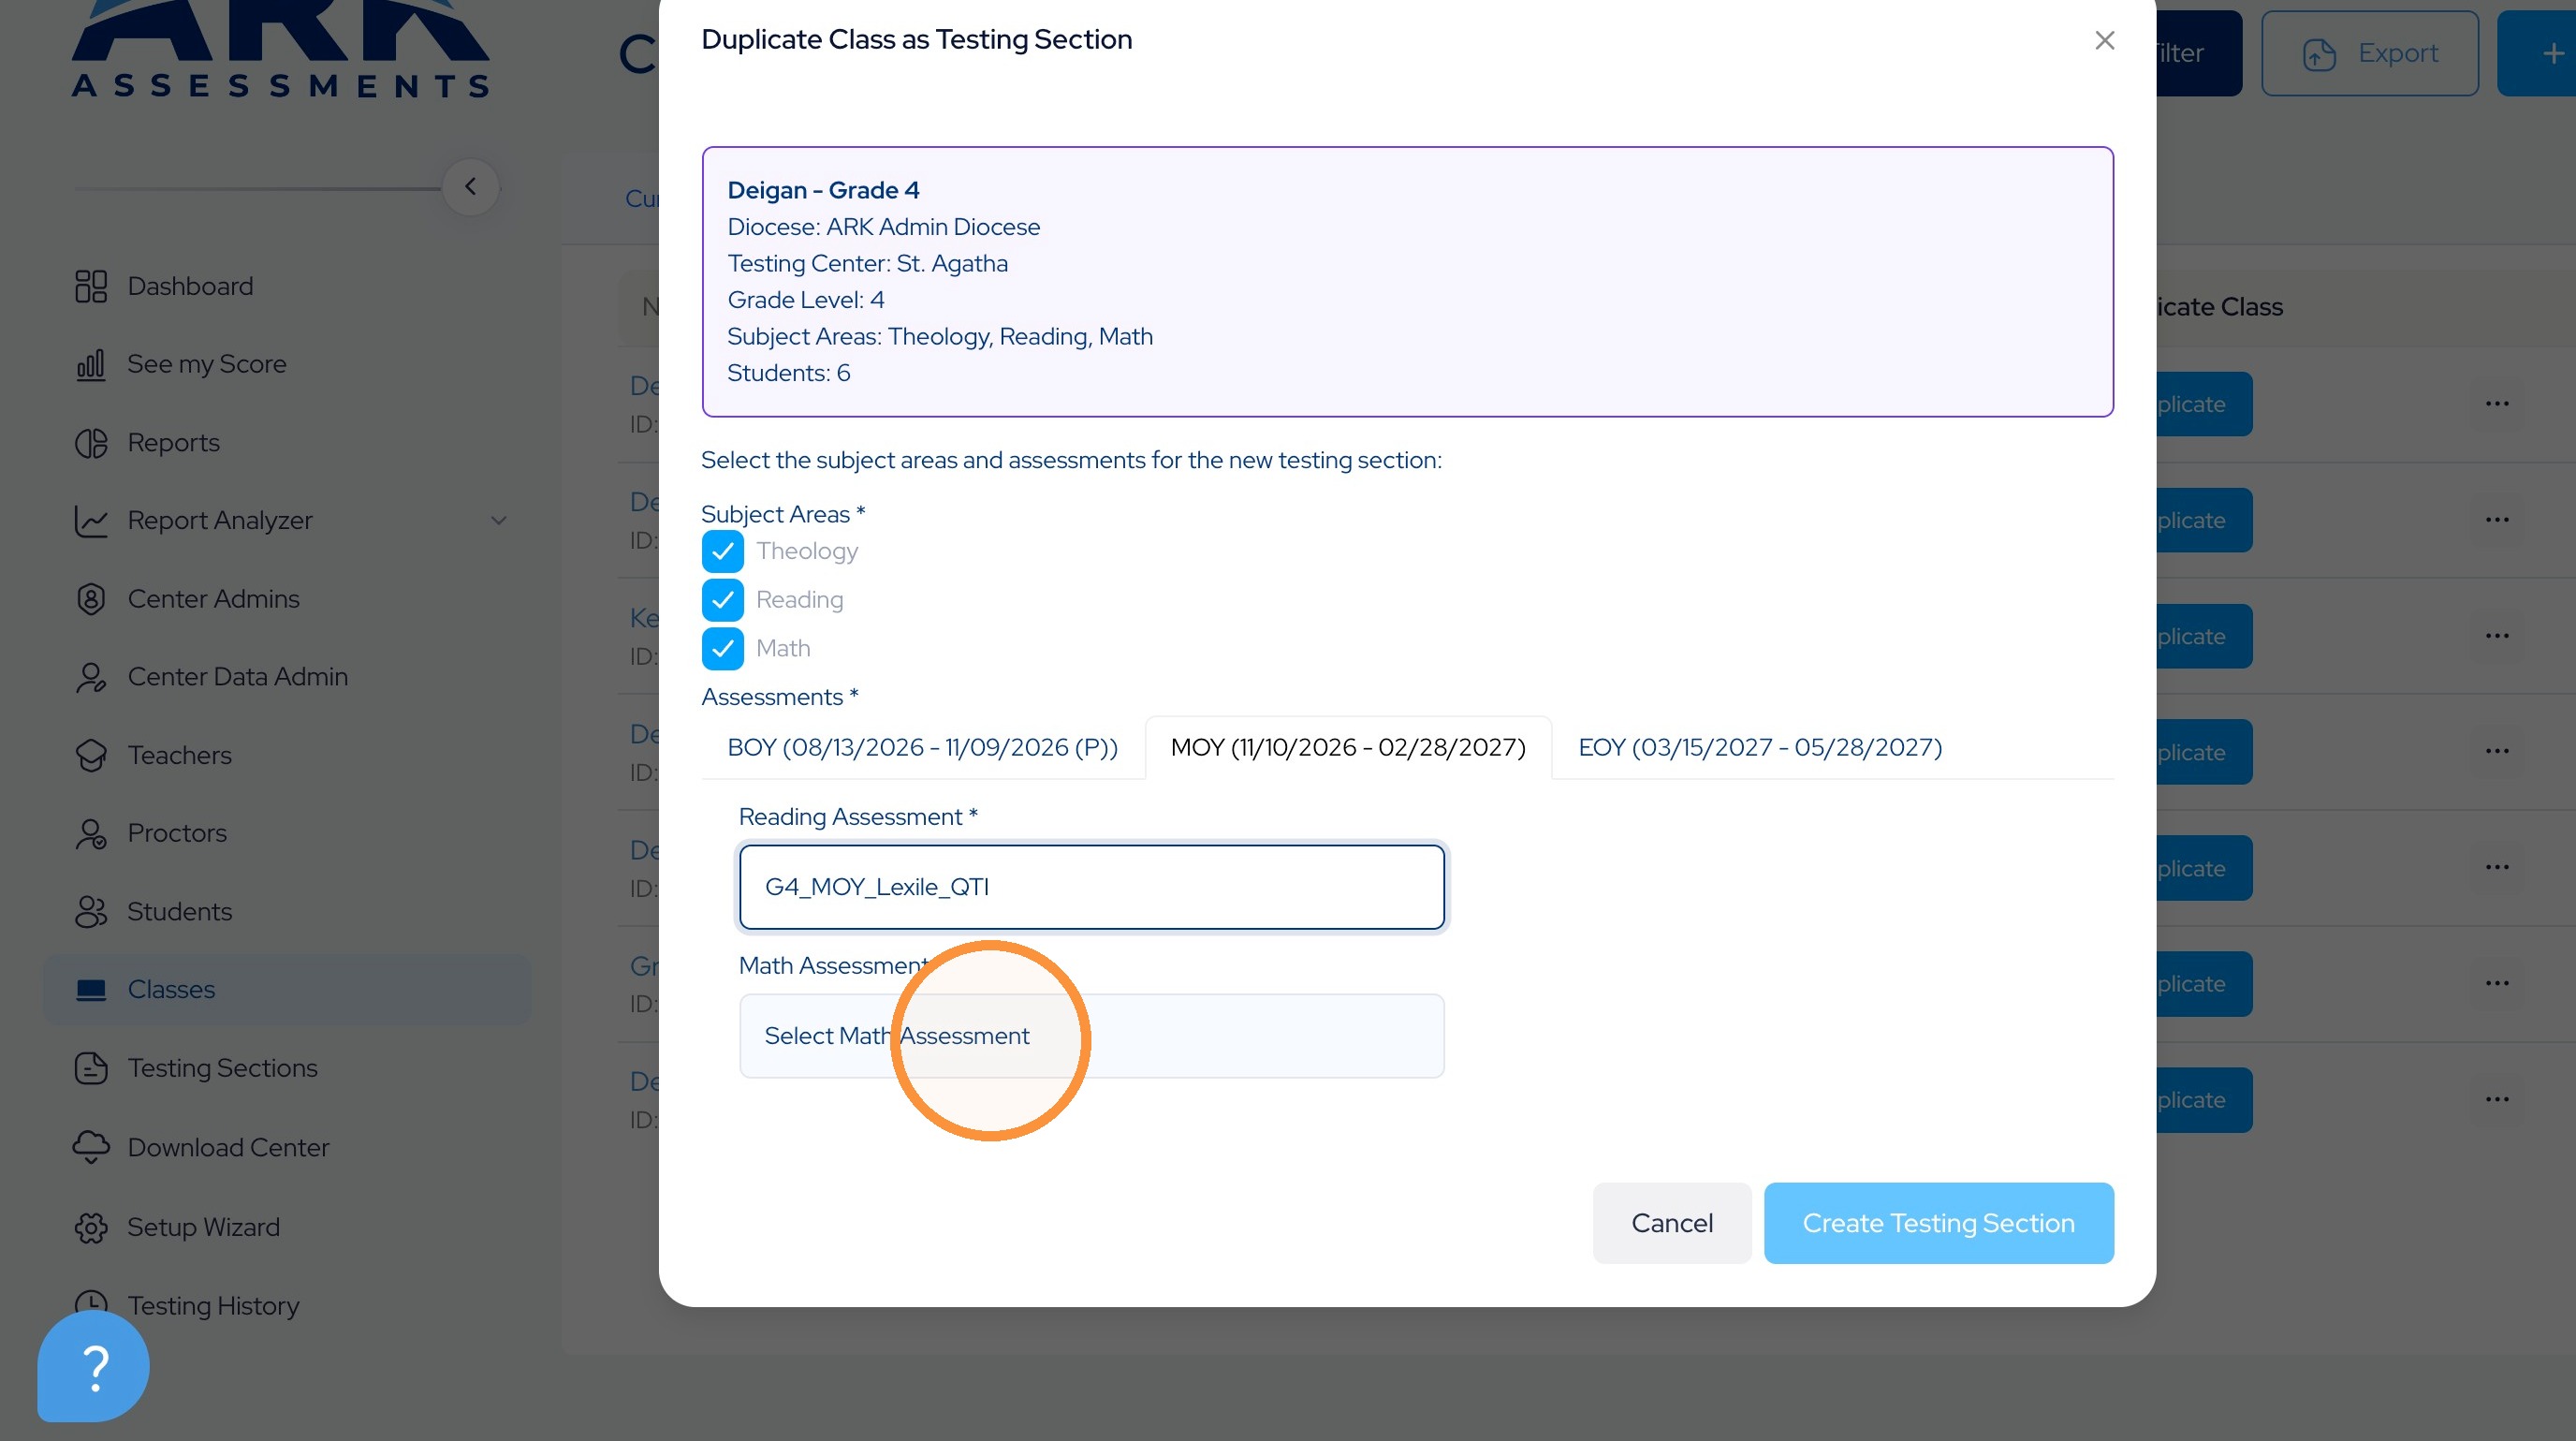This screenshot has width=2576, height=1441.
Task: Click the See my Score chart icon
Action: click(91, 364)
